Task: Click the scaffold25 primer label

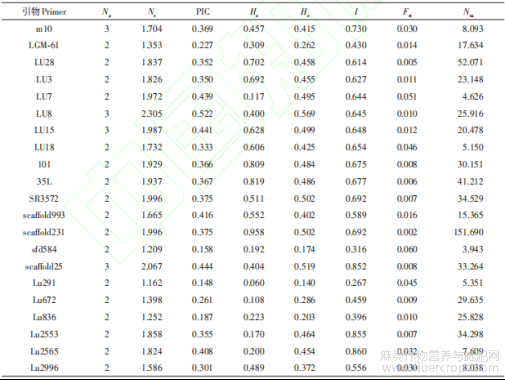Action: tap(44, 267)
